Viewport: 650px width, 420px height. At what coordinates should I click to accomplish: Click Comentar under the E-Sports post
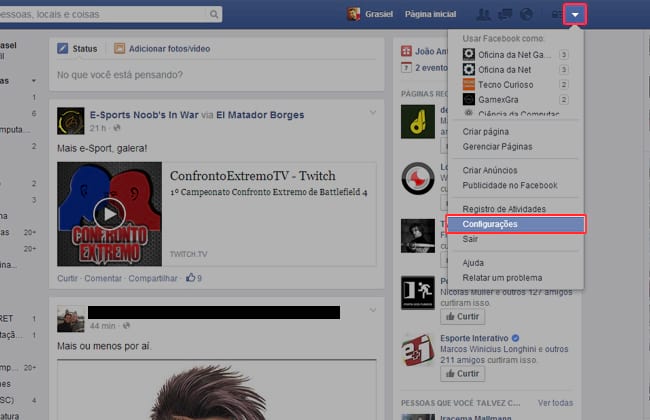pos(103,278)
